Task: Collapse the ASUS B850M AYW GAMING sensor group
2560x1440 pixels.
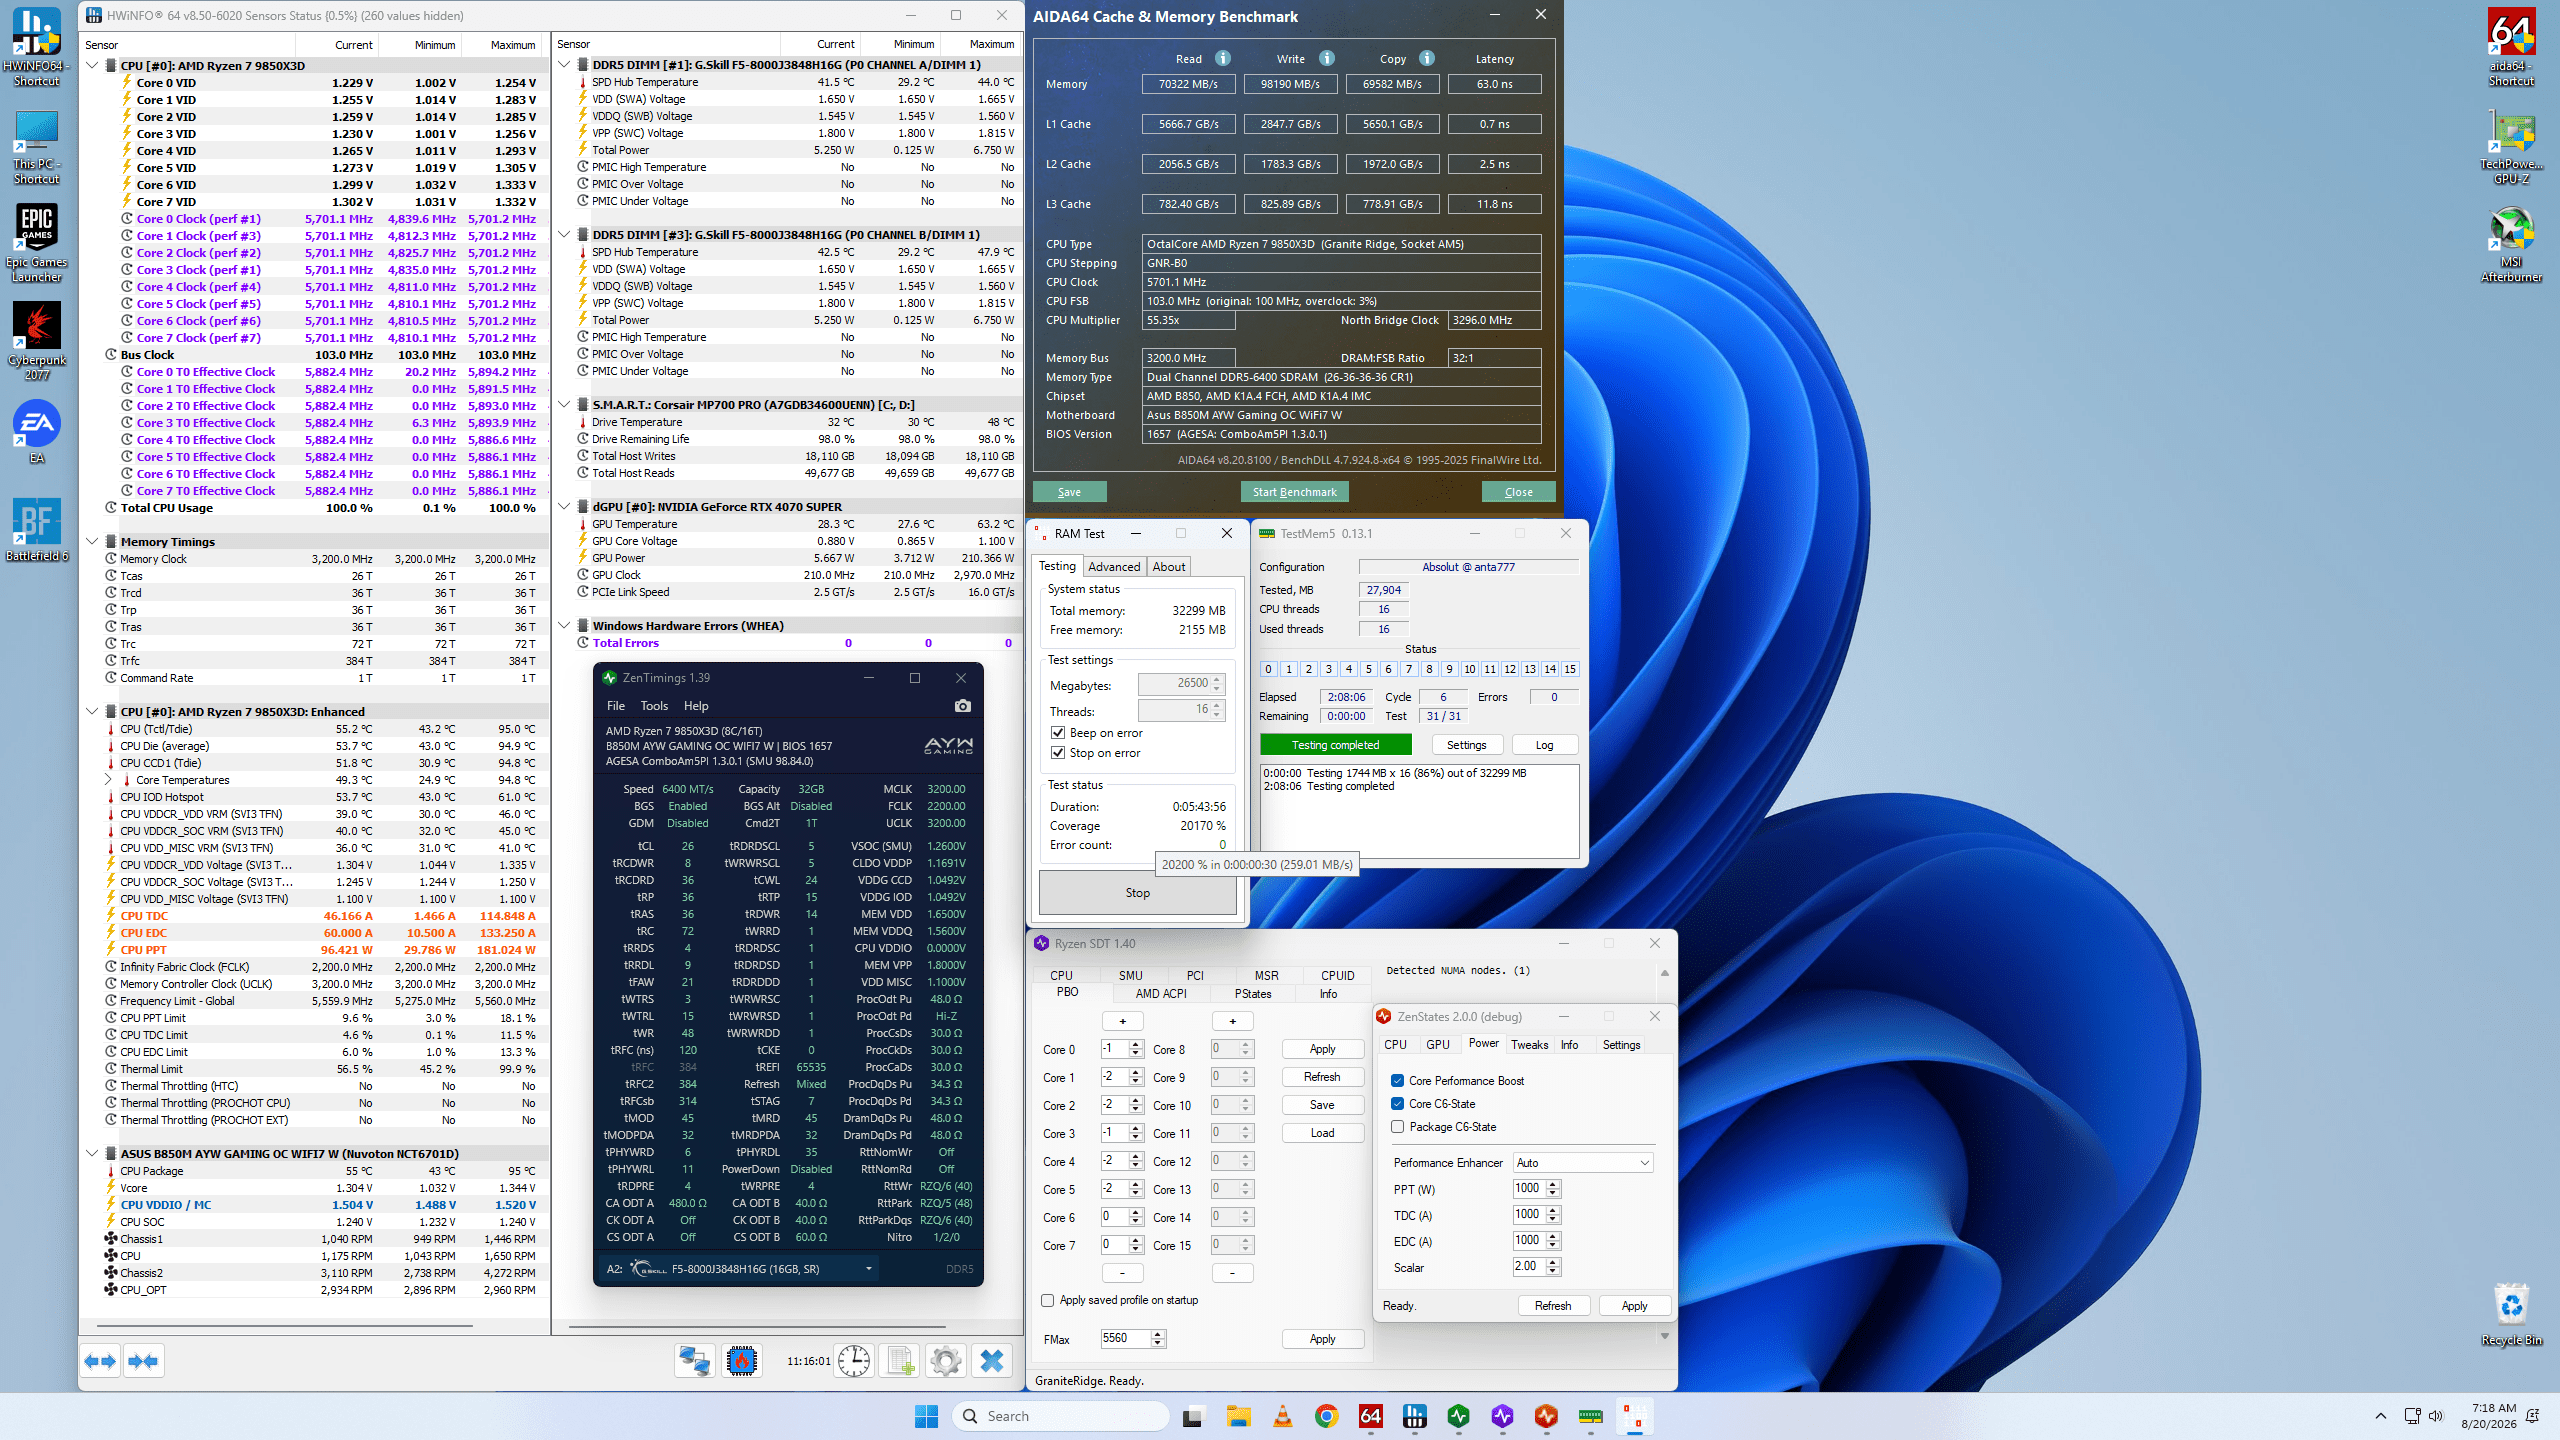Action: coord(92,1154)
